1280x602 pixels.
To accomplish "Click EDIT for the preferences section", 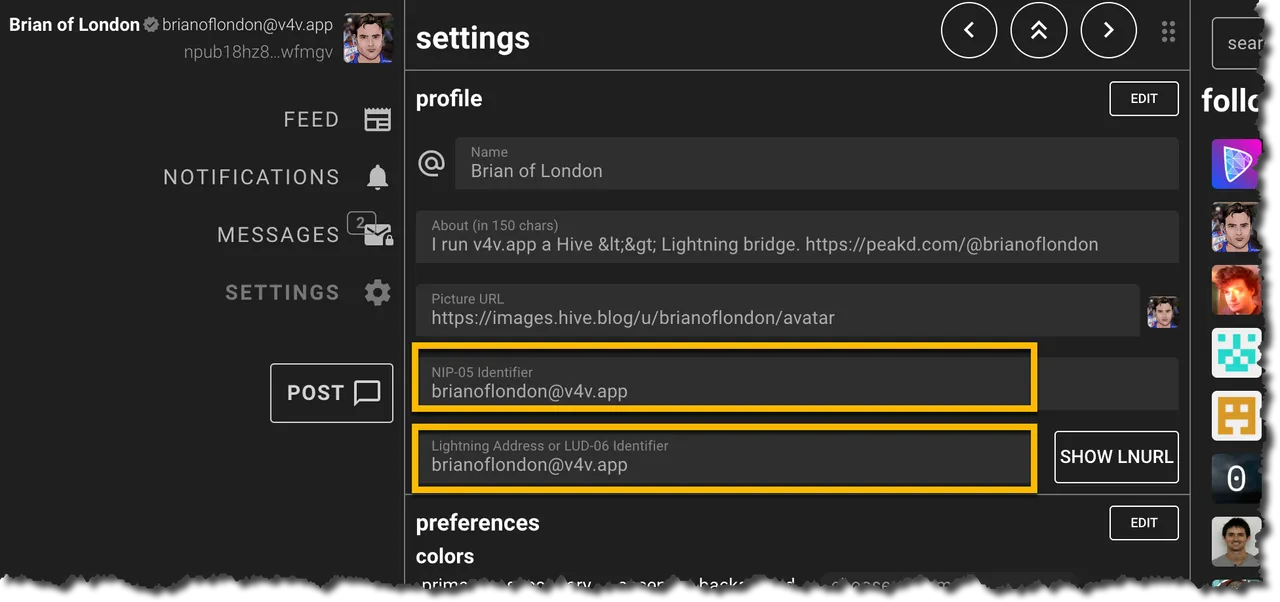I will (1144, 523).
